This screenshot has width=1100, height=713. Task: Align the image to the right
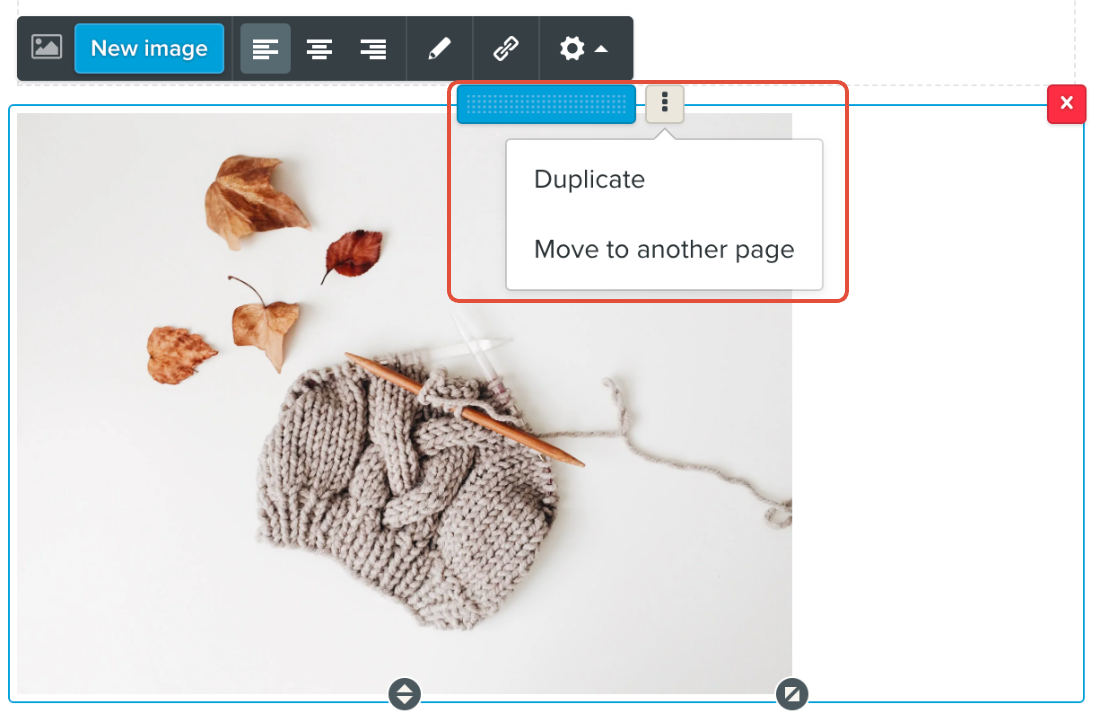[373, 49]
